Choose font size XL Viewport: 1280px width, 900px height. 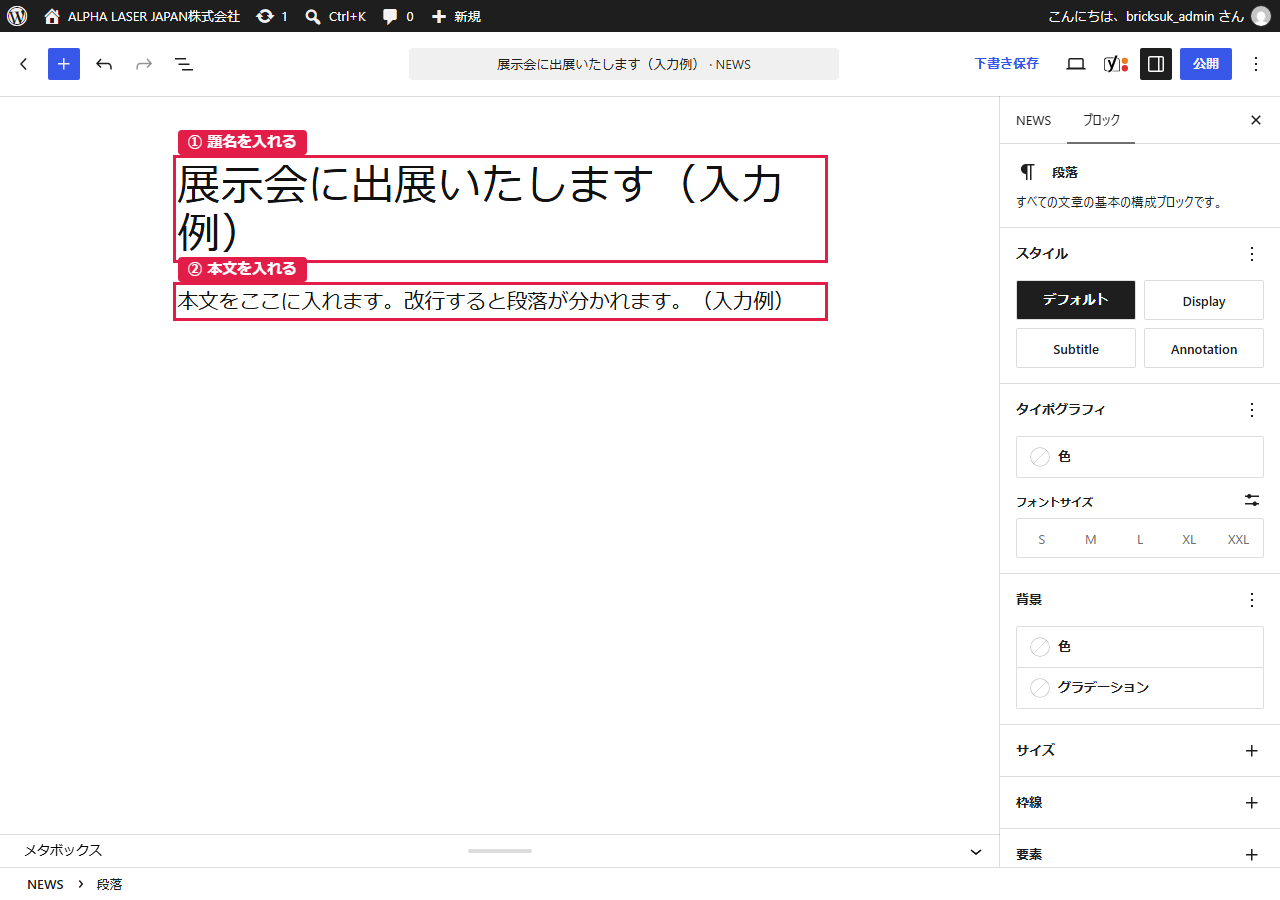tap(1189, 539)
